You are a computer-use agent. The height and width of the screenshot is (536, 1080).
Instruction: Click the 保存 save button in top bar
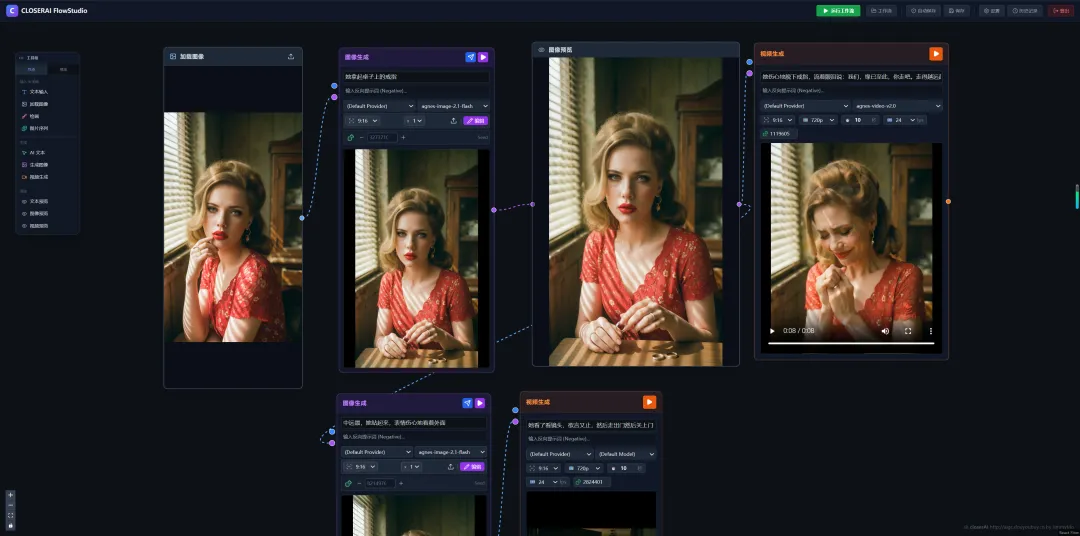tap(957, 11)
